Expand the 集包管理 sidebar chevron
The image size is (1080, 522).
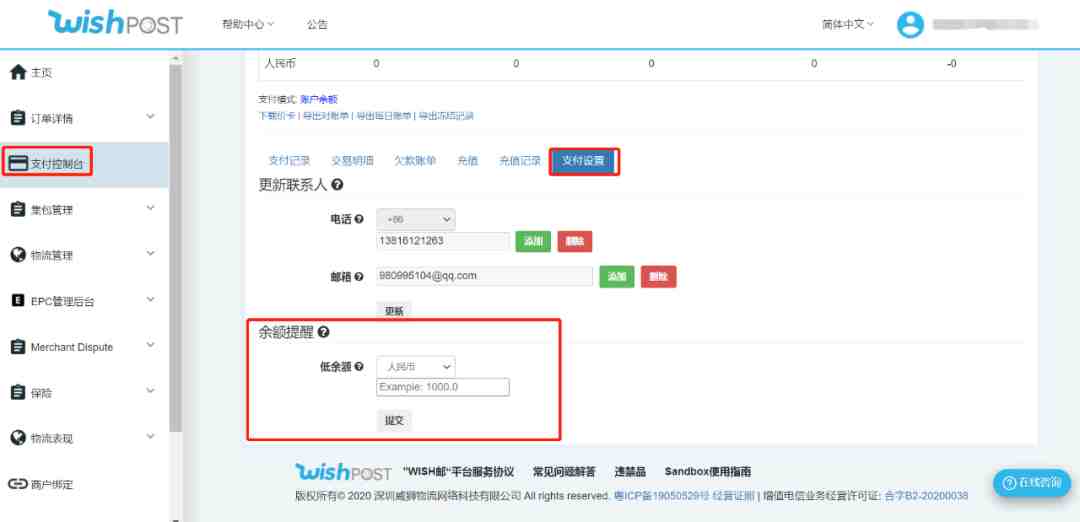[151, 209]
